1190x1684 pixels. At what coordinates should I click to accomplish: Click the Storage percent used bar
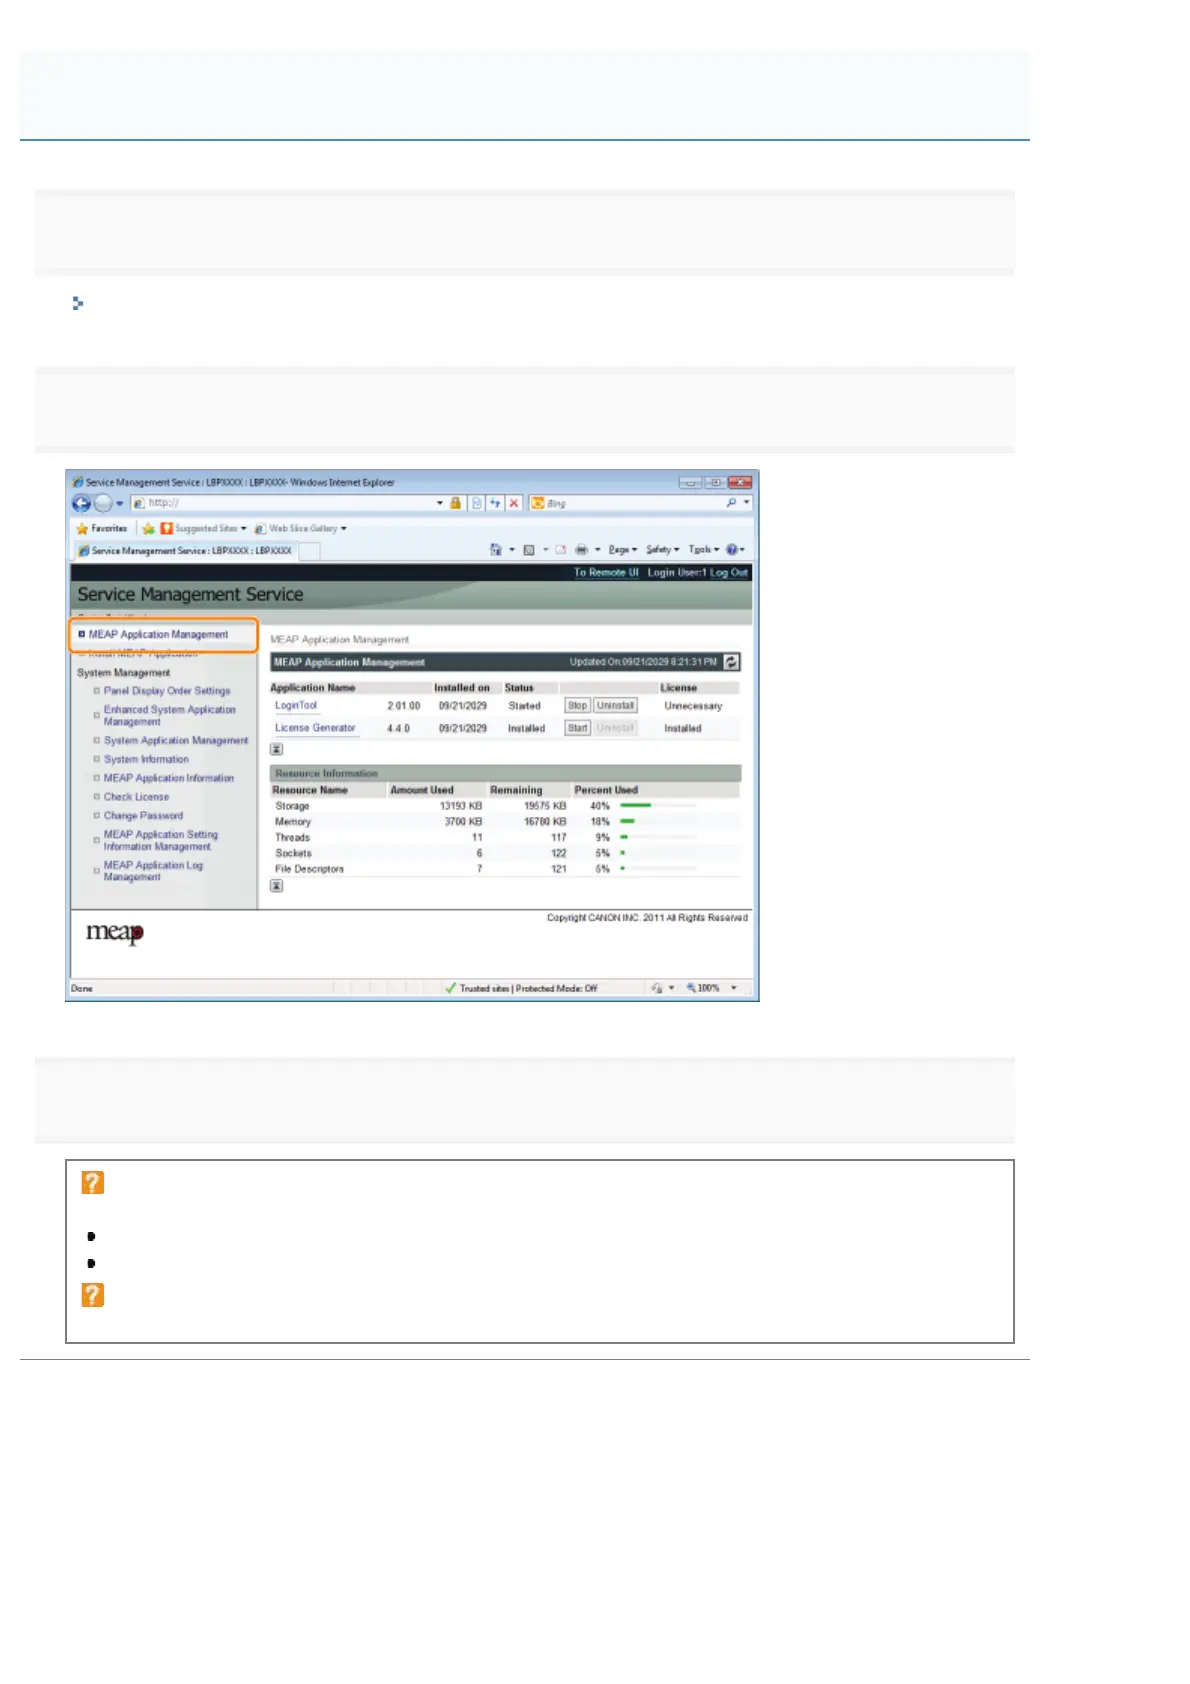click(x=658, y=806)
